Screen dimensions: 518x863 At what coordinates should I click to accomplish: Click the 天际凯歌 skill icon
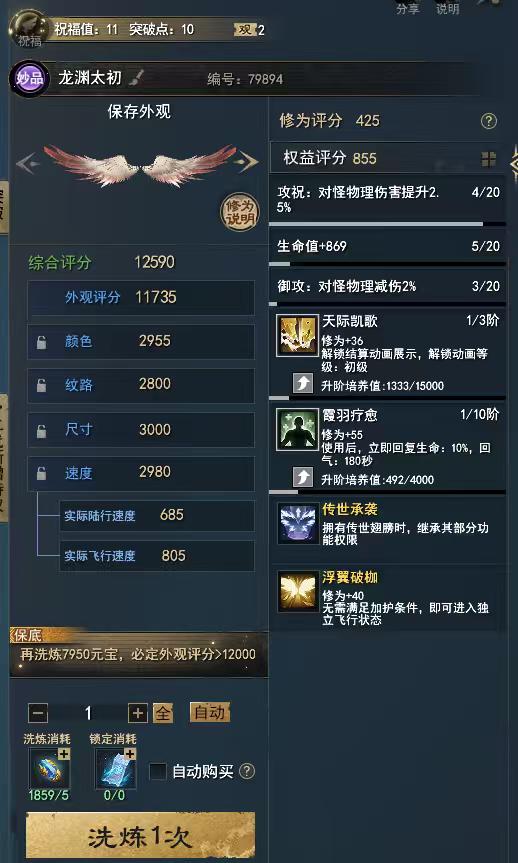(x=298, y=336)
